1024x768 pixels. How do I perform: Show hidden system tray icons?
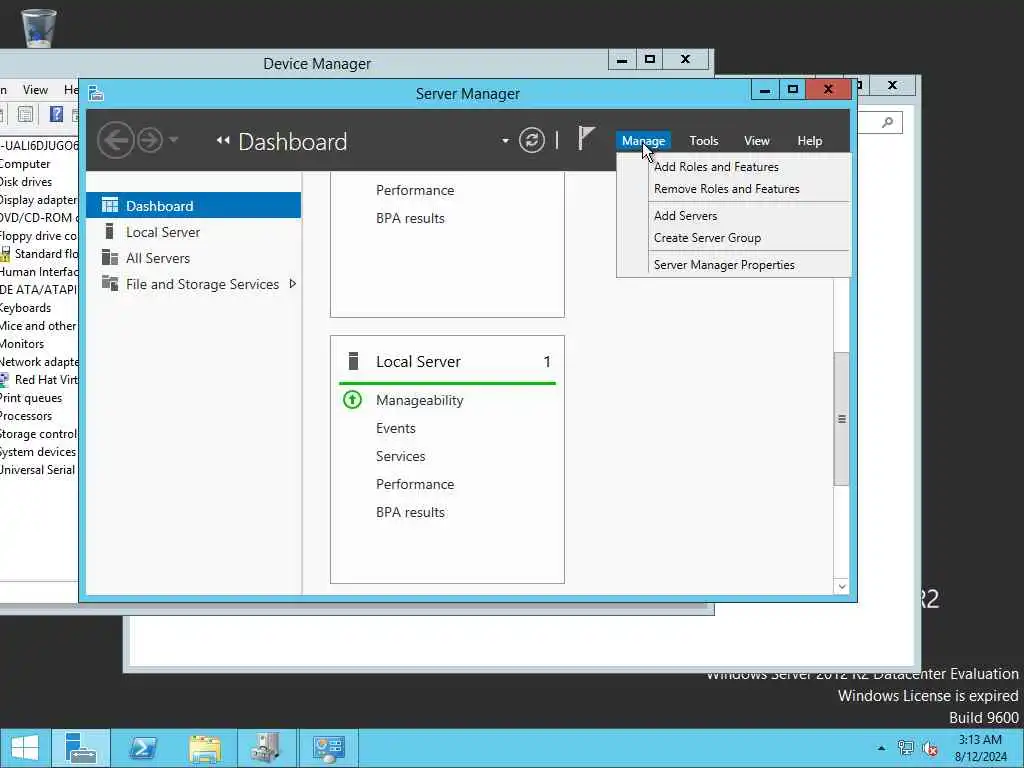coord(881,748)
